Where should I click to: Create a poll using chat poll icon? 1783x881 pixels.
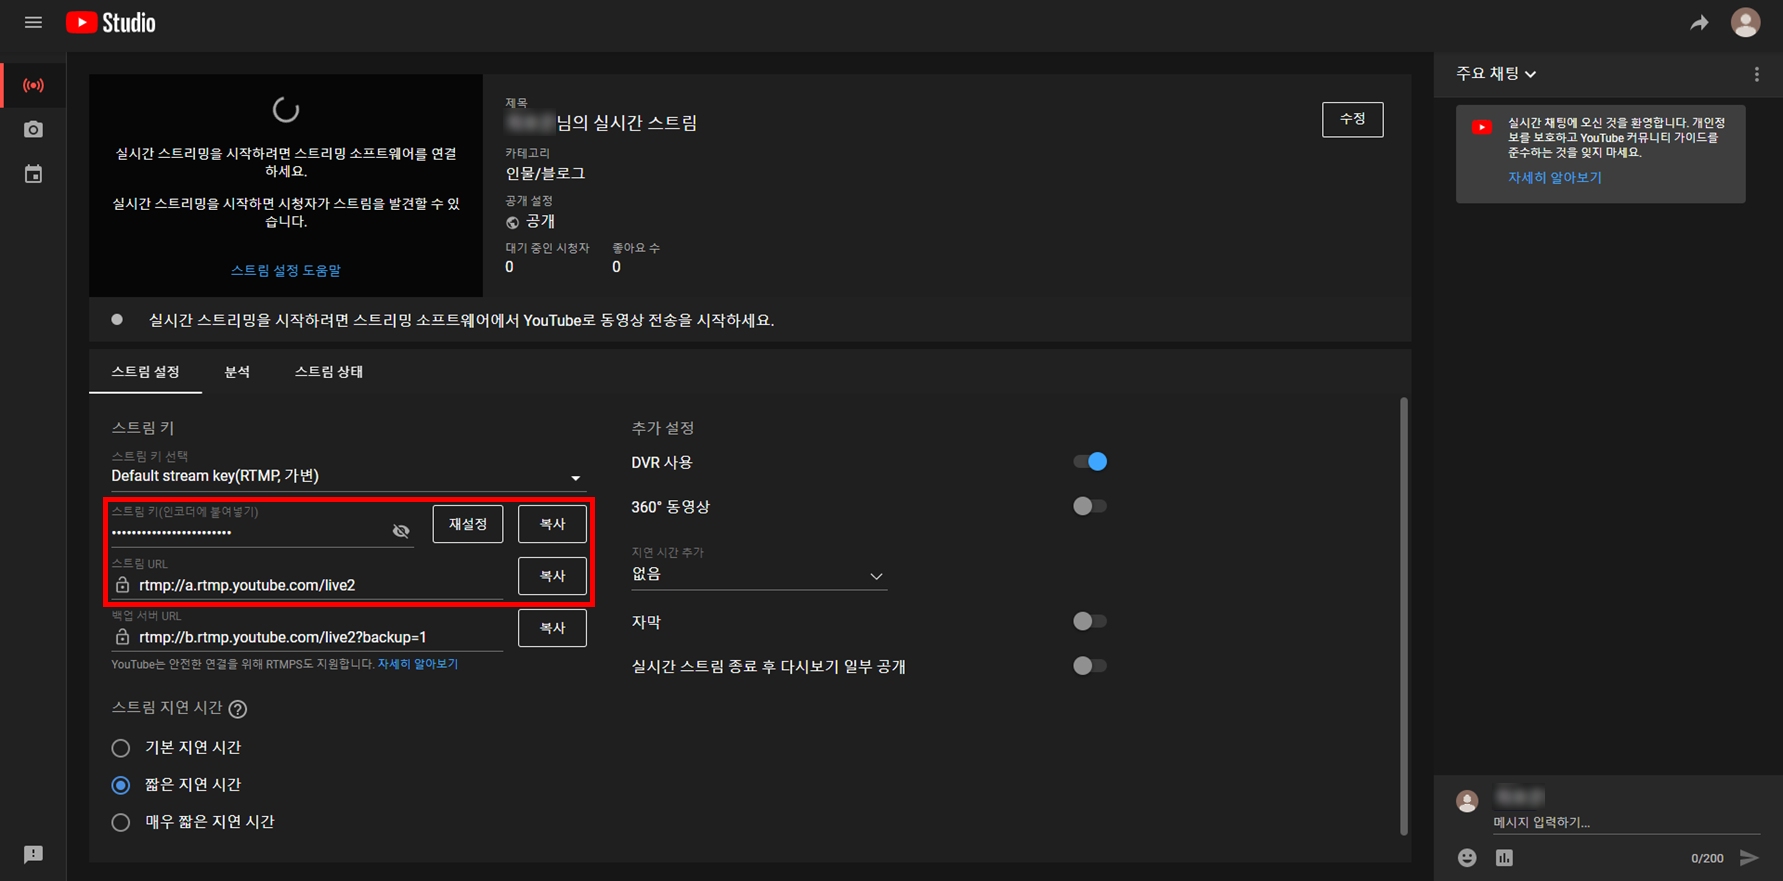point(1504,857)
